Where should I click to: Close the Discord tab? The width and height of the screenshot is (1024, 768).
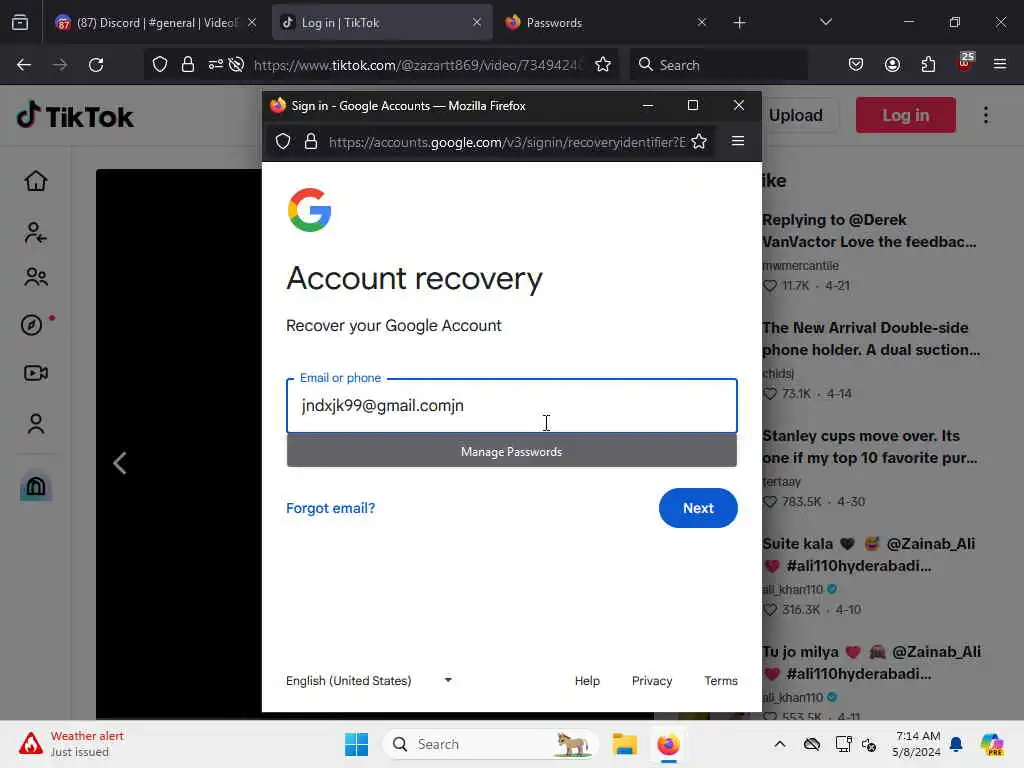tap(252, 23)
